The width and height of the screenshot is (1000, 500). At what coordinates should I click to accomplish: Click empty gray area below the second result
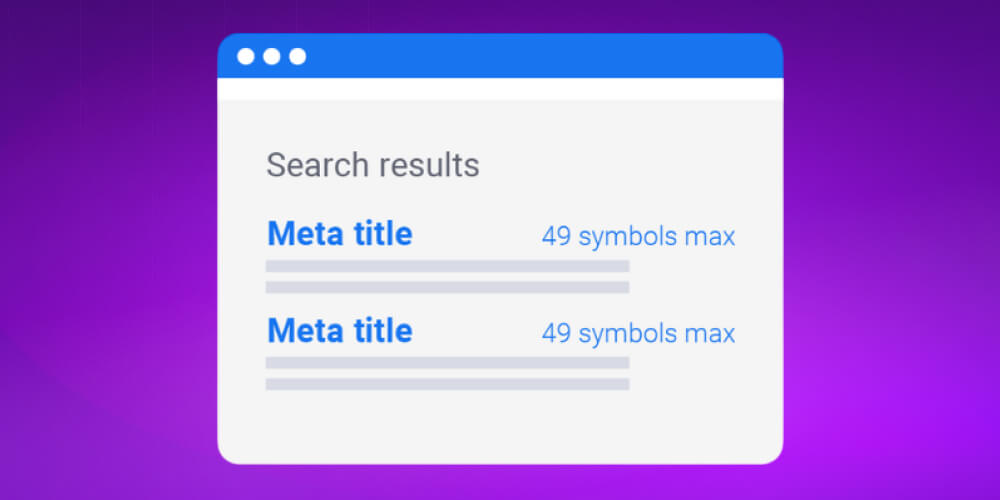[500, 425]
